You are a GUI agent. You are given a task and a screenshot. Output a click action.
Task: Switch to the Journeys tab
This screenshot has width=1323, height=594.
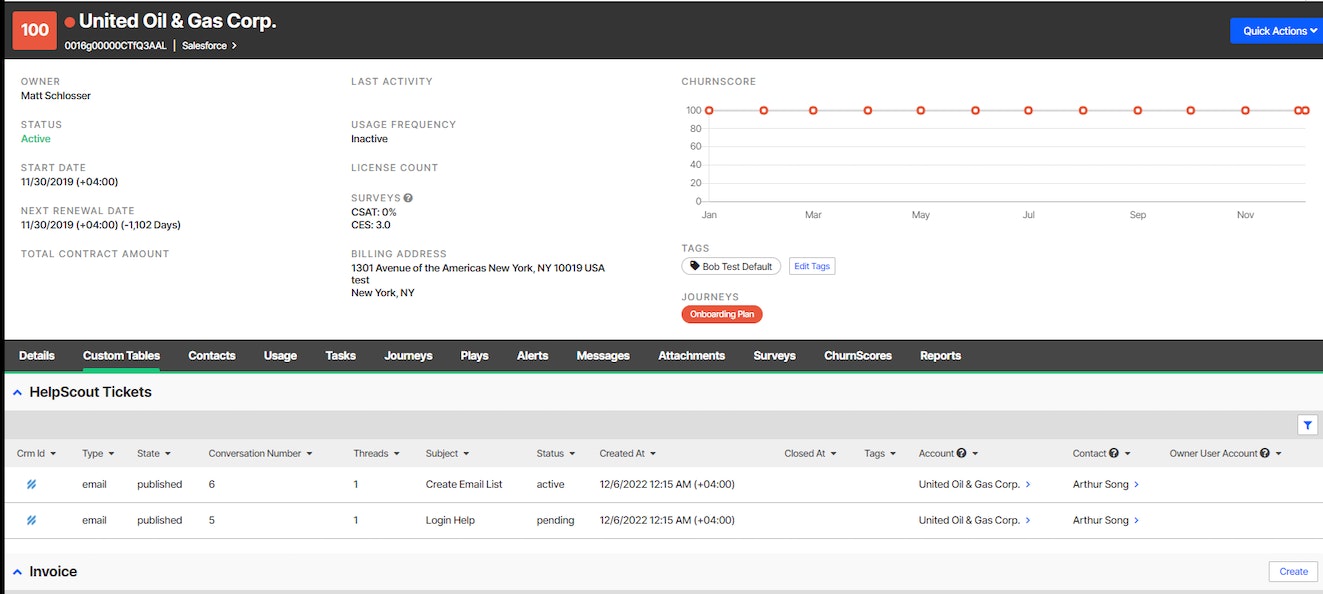pyautogui.click(x=408, y=355)
